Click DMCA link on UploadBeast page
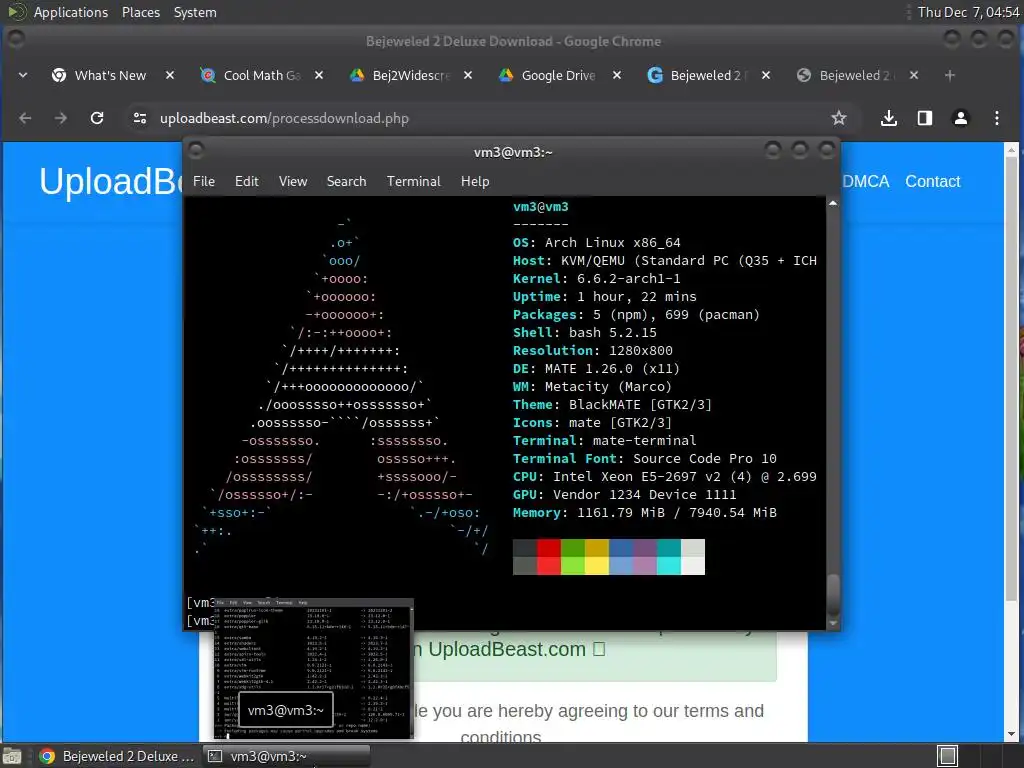Image resolution: width=1024 pixels, height=768 pixels. pyautogui.click(x=865, y=182)
